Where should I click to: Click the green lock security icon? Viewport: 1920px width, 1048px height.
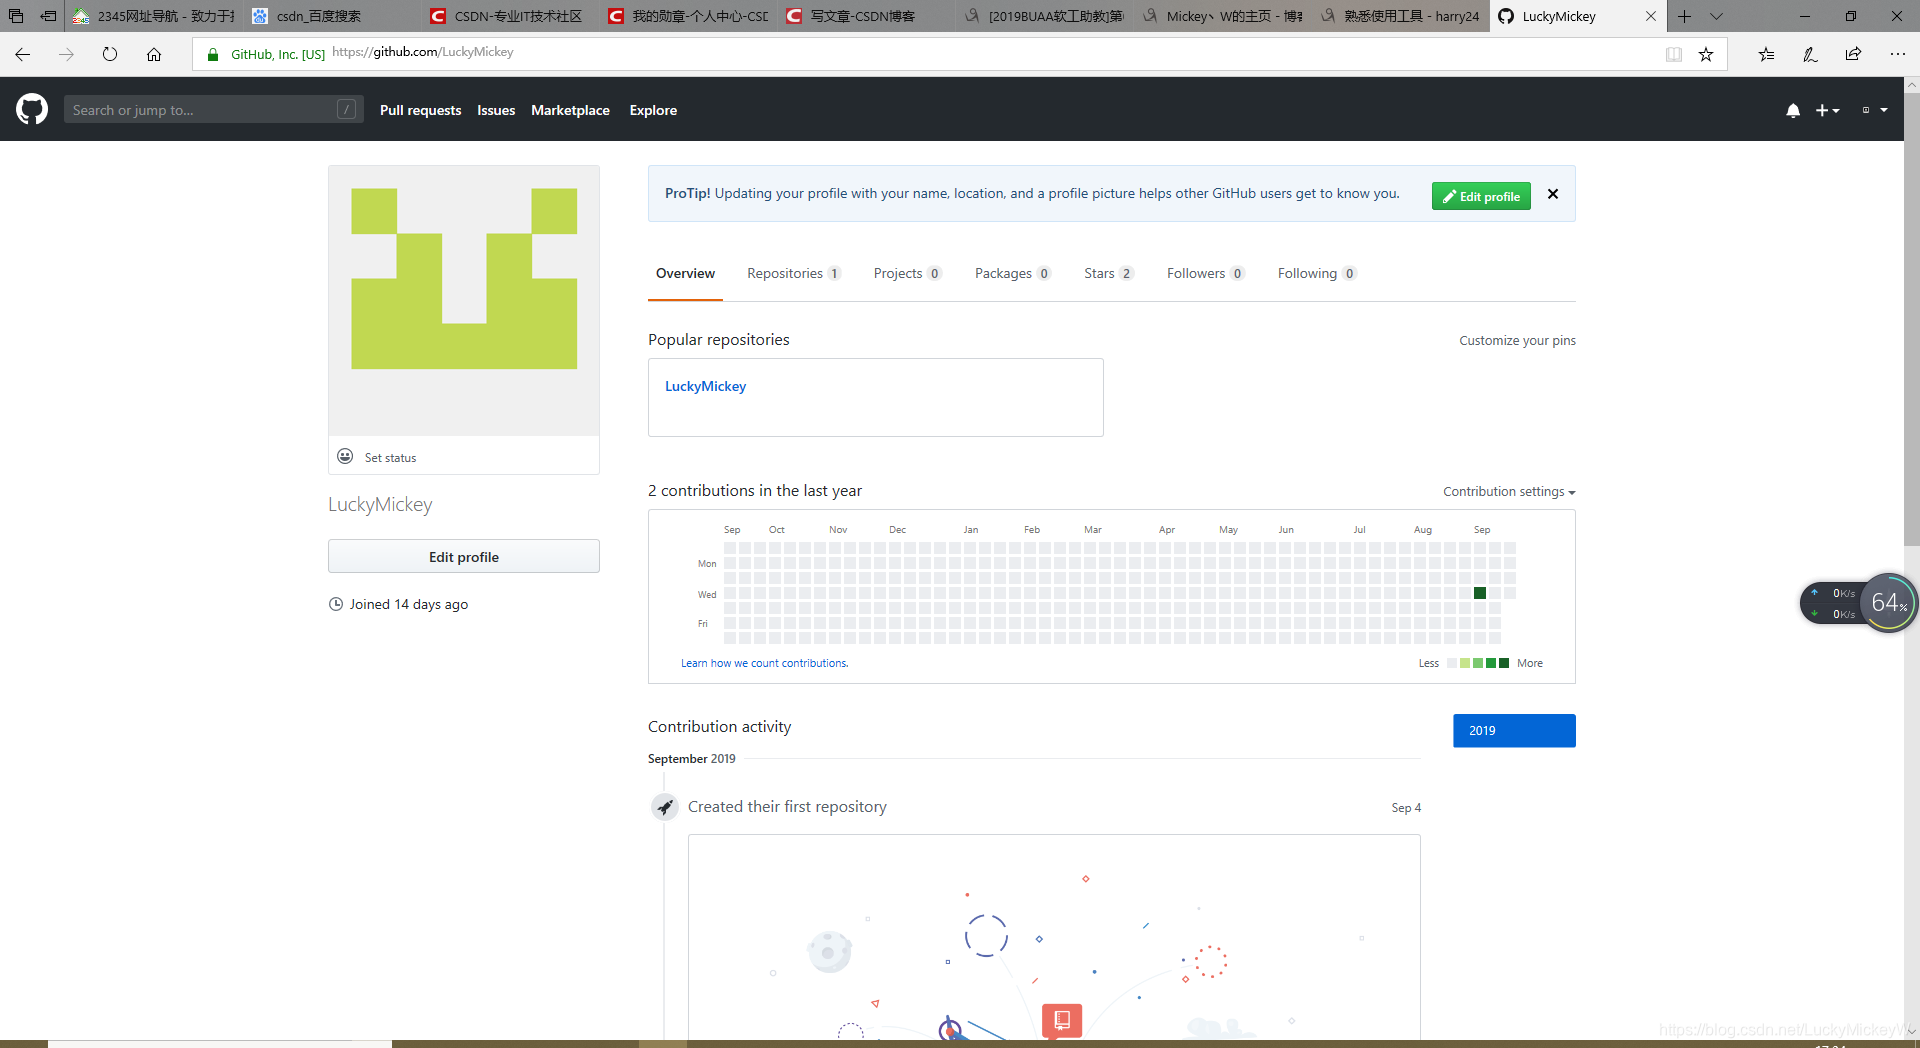point(212,54)
